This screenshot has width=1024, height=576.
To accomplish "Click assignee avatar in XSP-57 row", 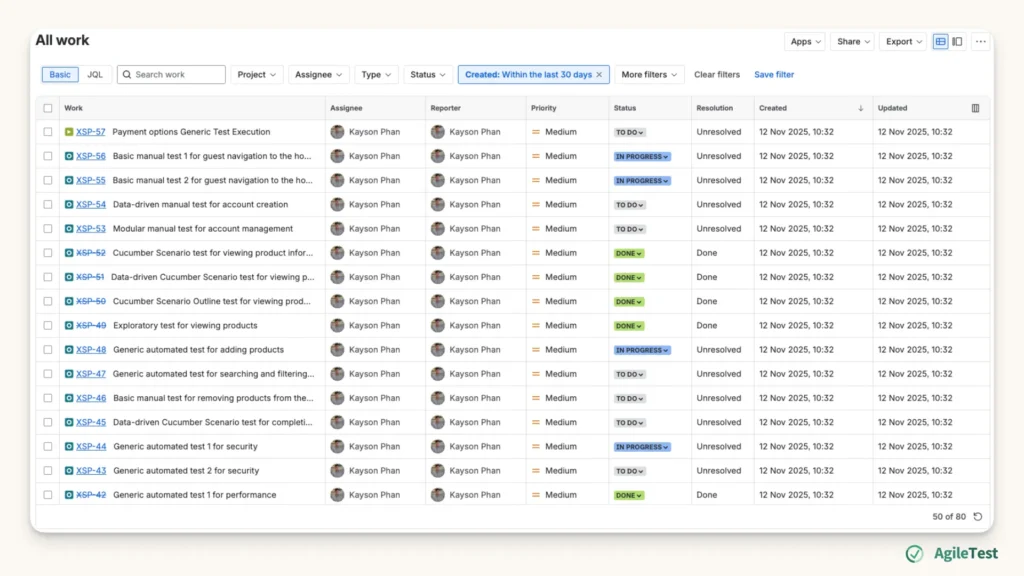I will (x=337, y=132).
